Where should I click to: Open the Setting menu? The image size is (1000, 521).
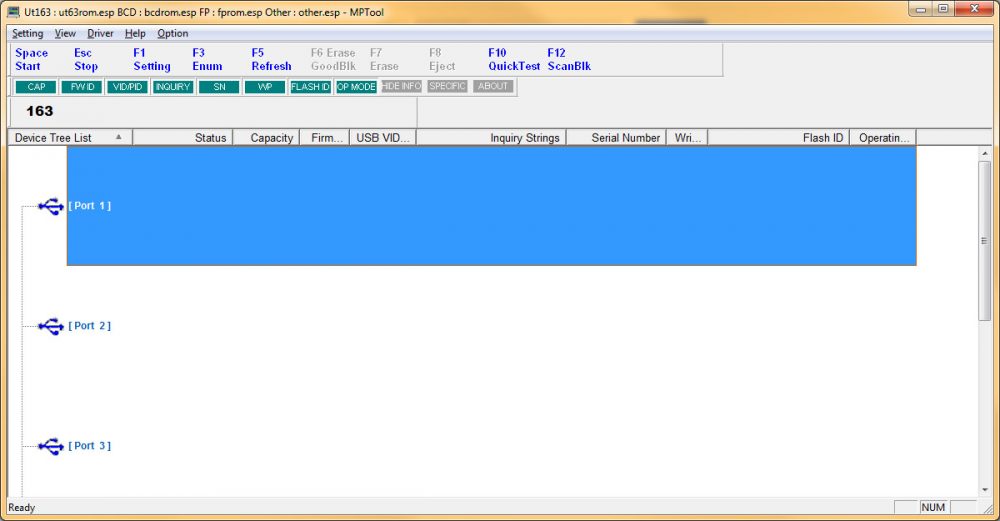tap(28, 33)
